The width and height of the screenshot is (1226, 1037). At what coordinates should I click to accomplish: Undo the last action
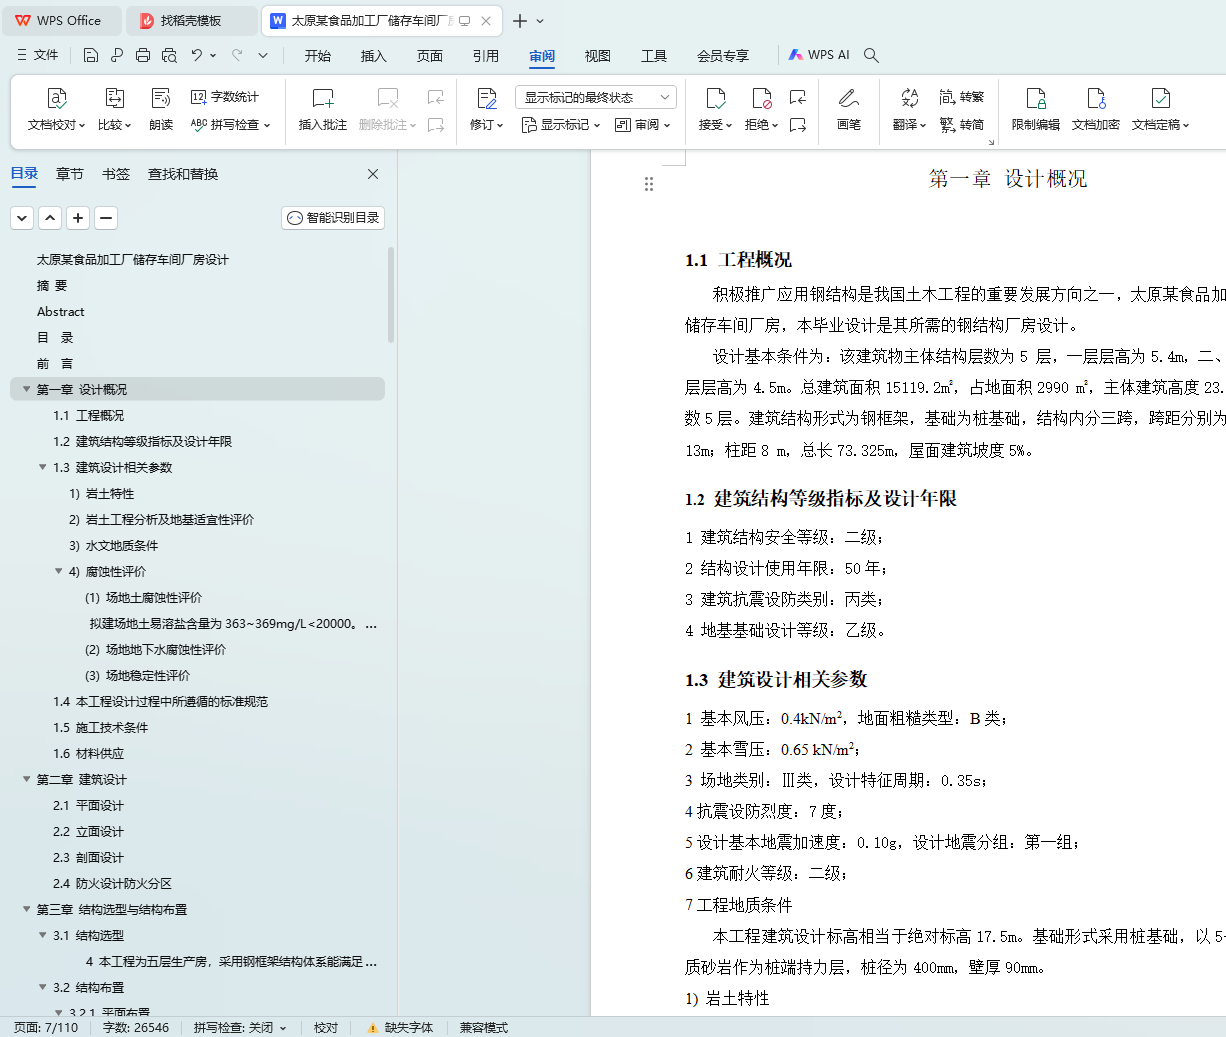[197, 55]
